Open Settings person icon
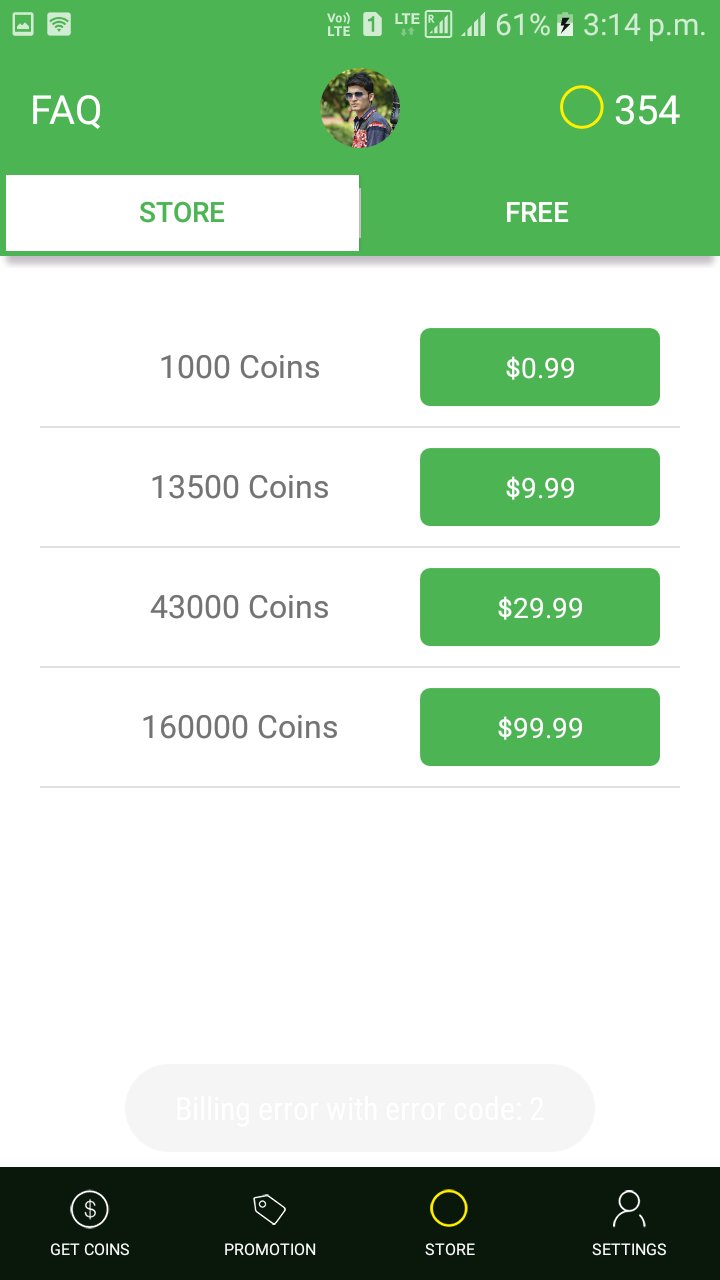 click(x=629, y=1210)
